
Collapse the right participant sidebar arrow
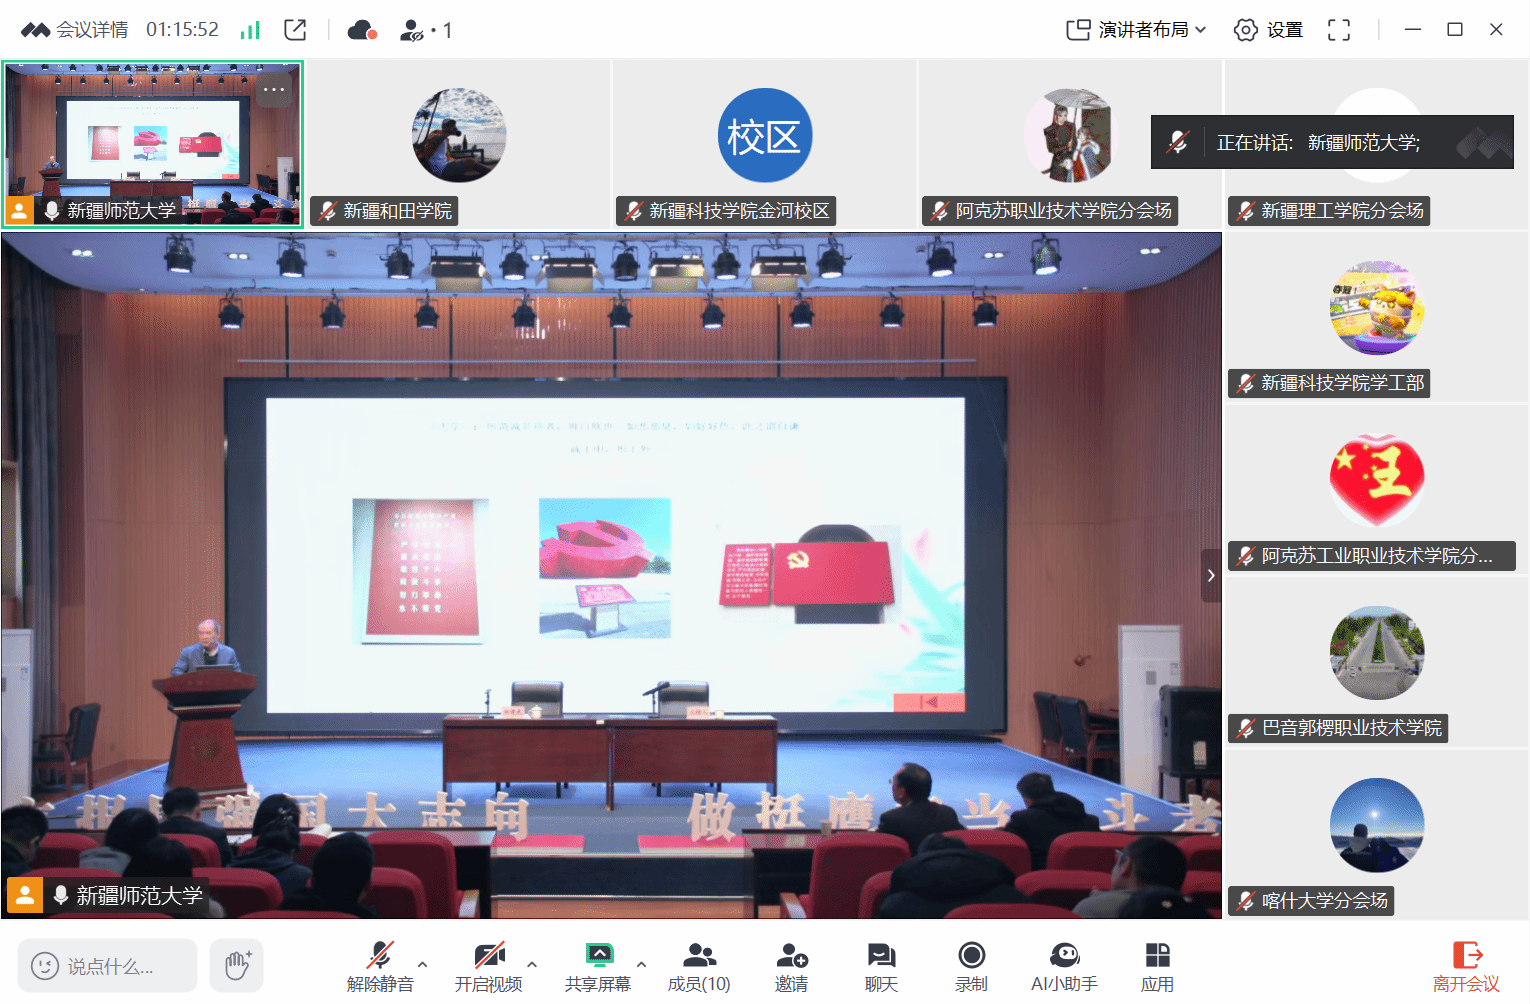(1211, 575)
